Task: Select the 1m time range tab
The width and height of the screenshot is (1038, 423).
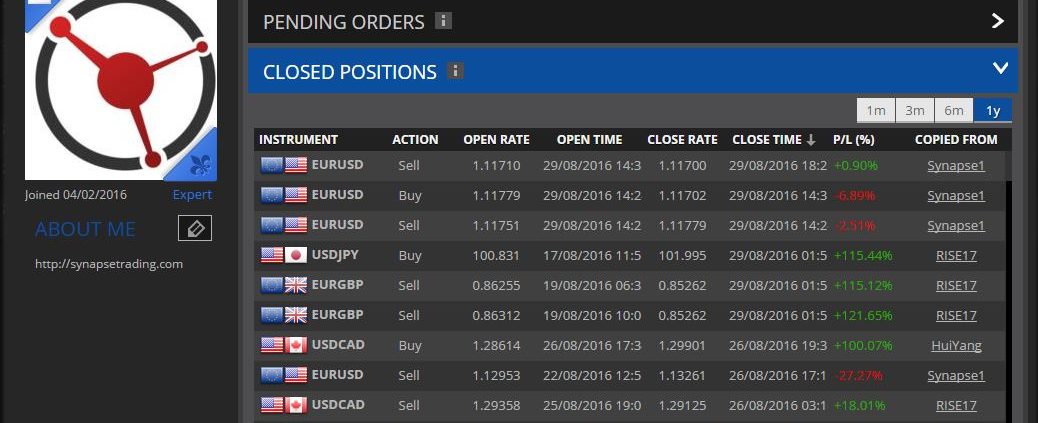Action: [x=876, y=110]
